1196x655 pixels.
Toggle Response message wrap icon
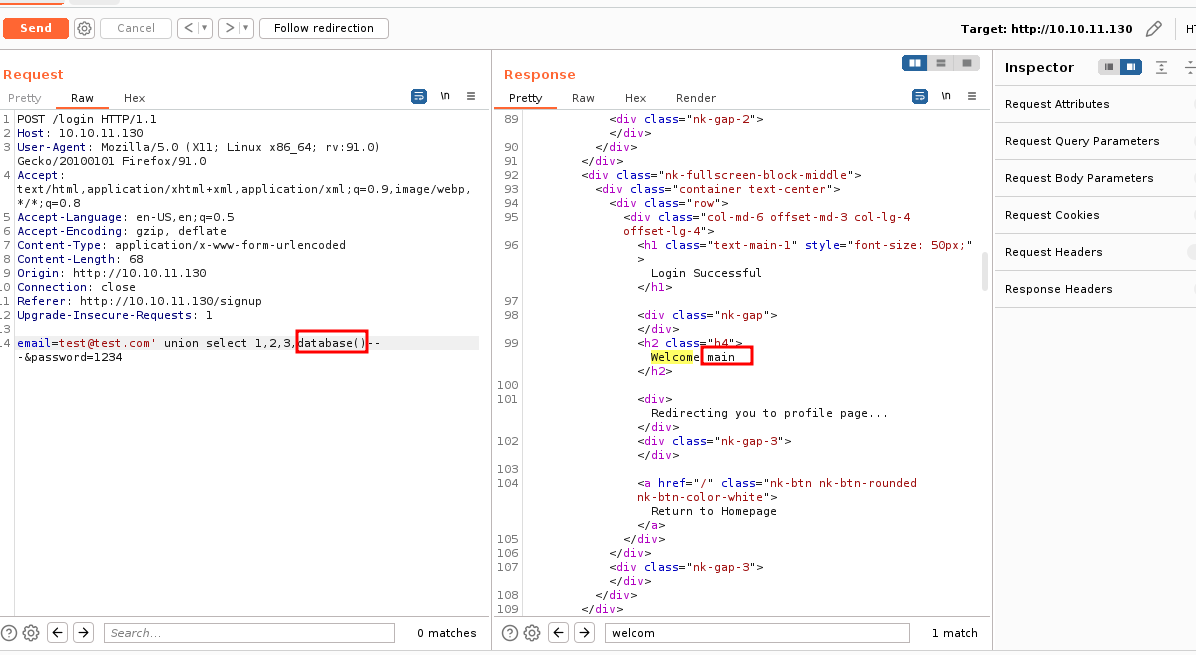pos(920,96)
